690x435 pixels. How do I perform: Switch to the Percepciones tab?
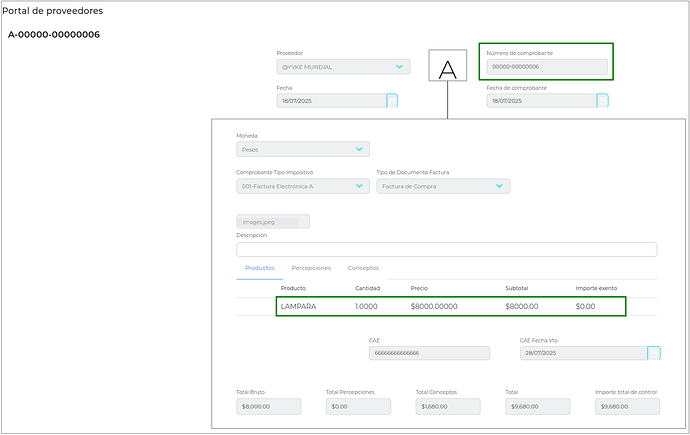click(x=311, y=268)
